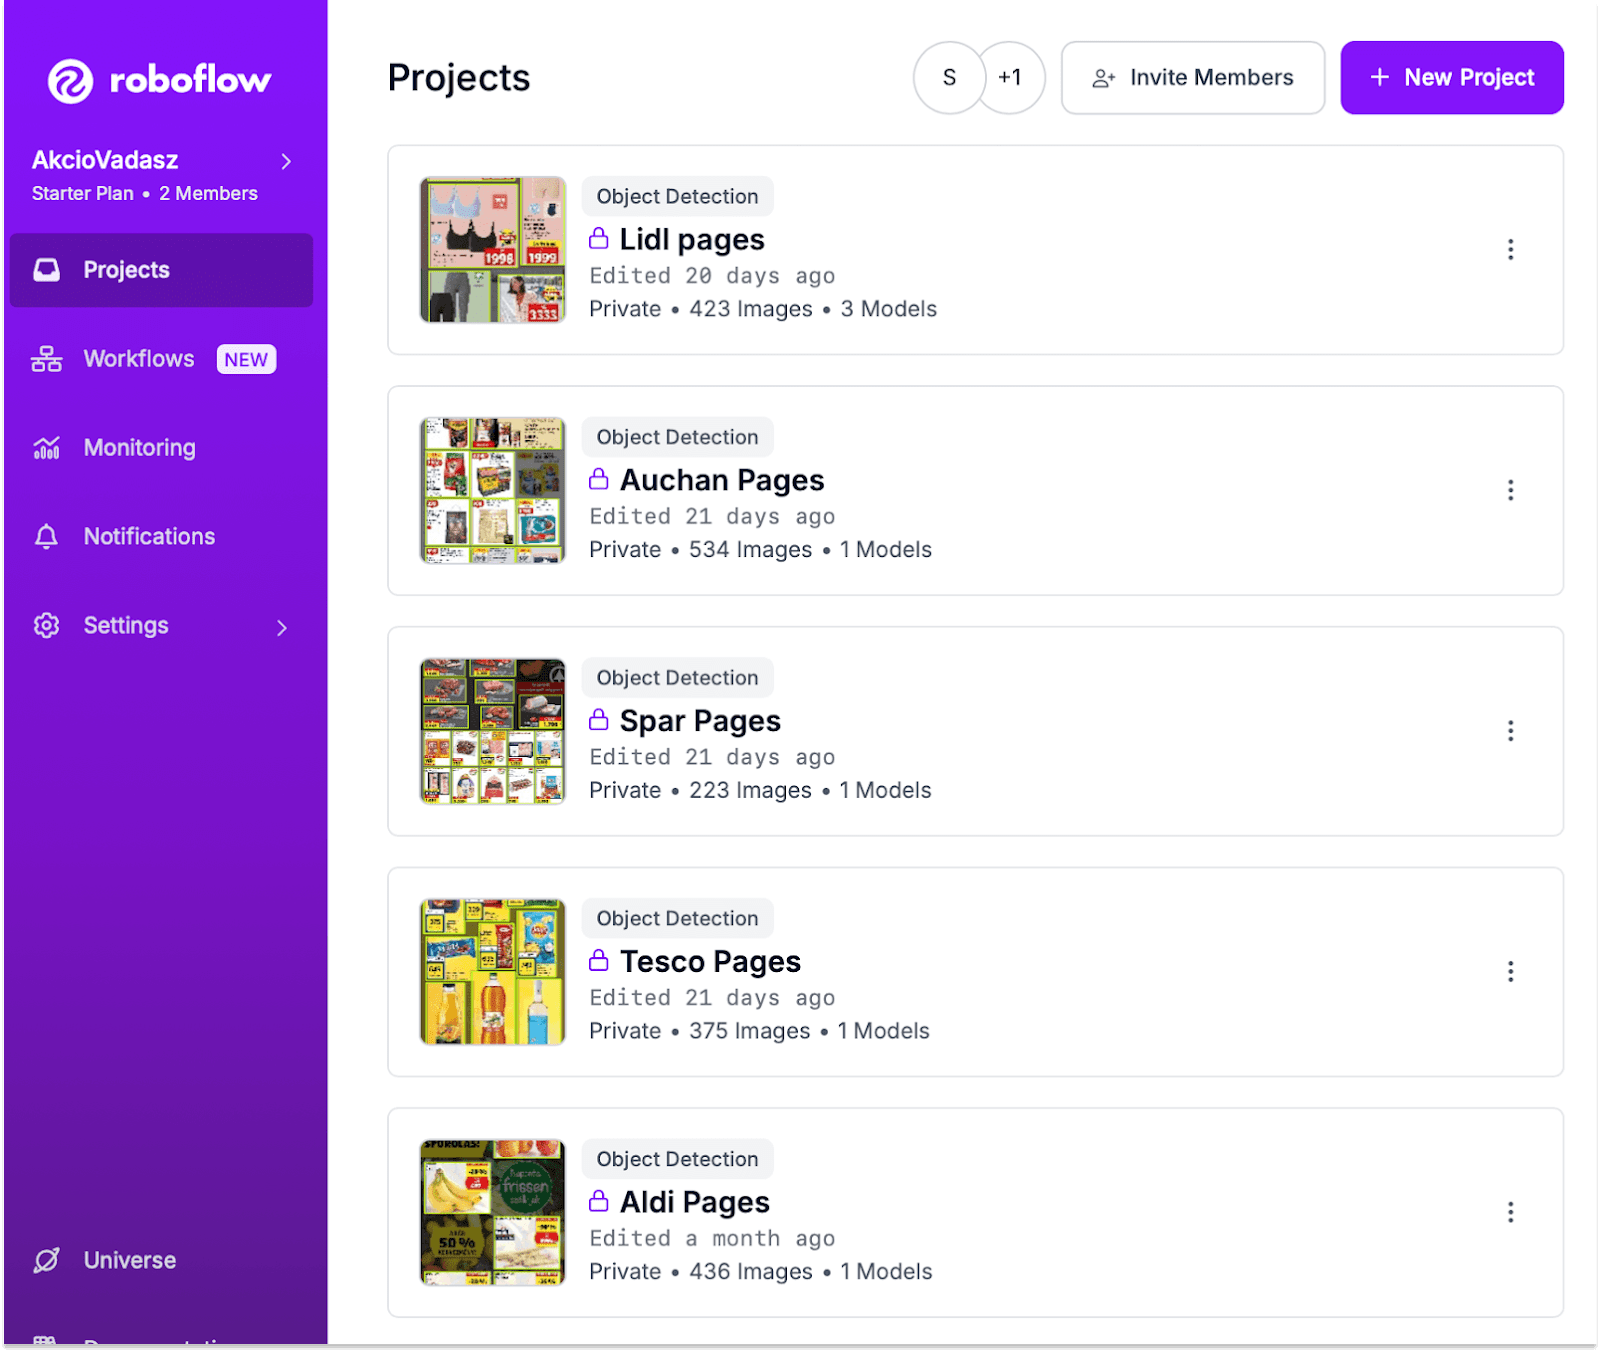Image resolution: width=1600 pixels, height=1352 pixels.
Task: Open the Universe planet icon
Action: (46, 1260)
